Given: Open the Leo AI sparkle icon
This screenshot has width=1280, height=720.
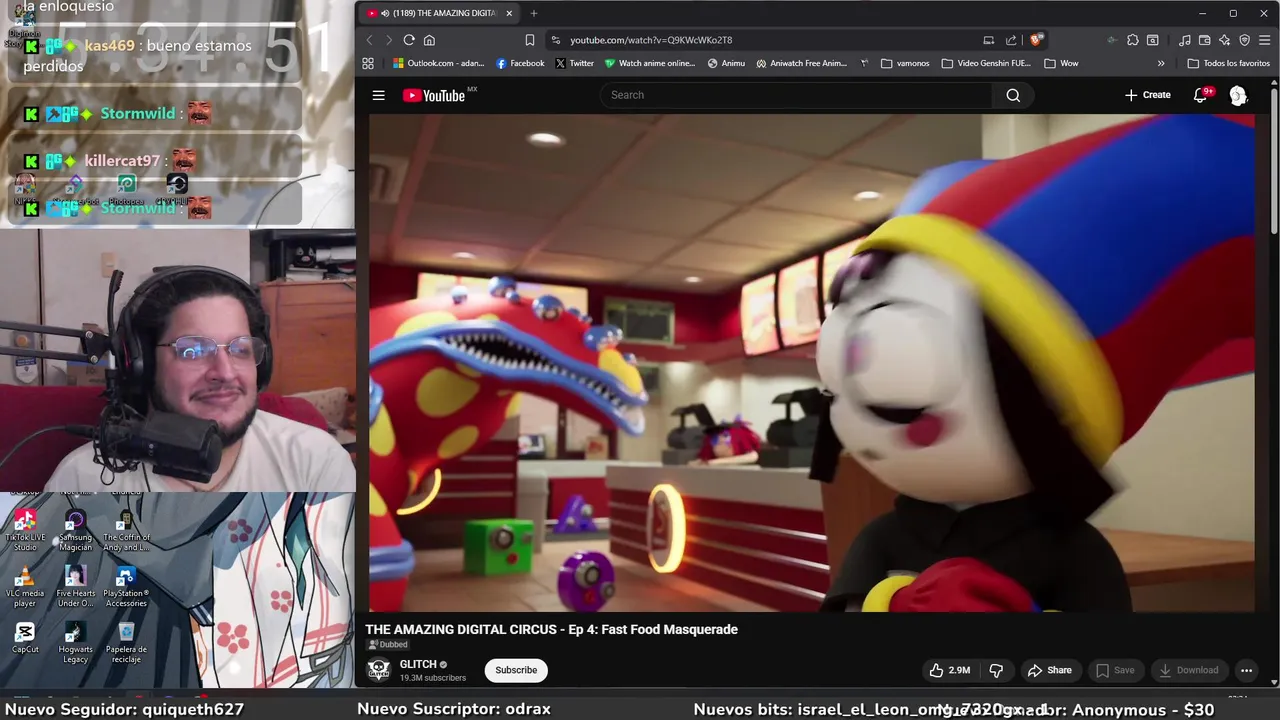Looking at the screenshot, I should pyautogui.click(x=1224, y=40).
